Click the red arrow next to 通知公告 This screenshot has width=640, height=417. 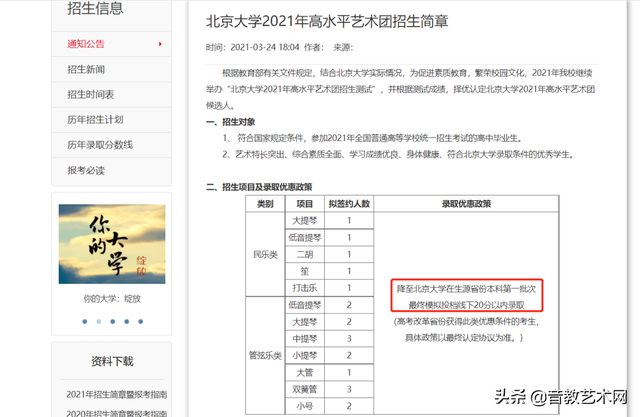coord(160,44)
